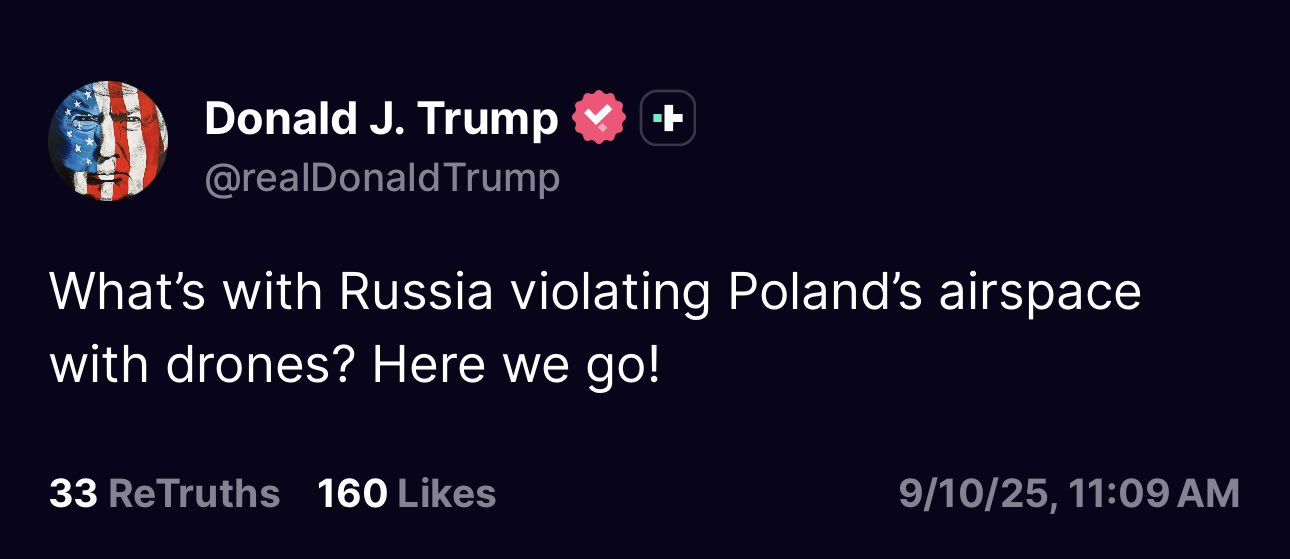Open the Donald J. Trump display name
1290x559 pixels.
[381, 120]
